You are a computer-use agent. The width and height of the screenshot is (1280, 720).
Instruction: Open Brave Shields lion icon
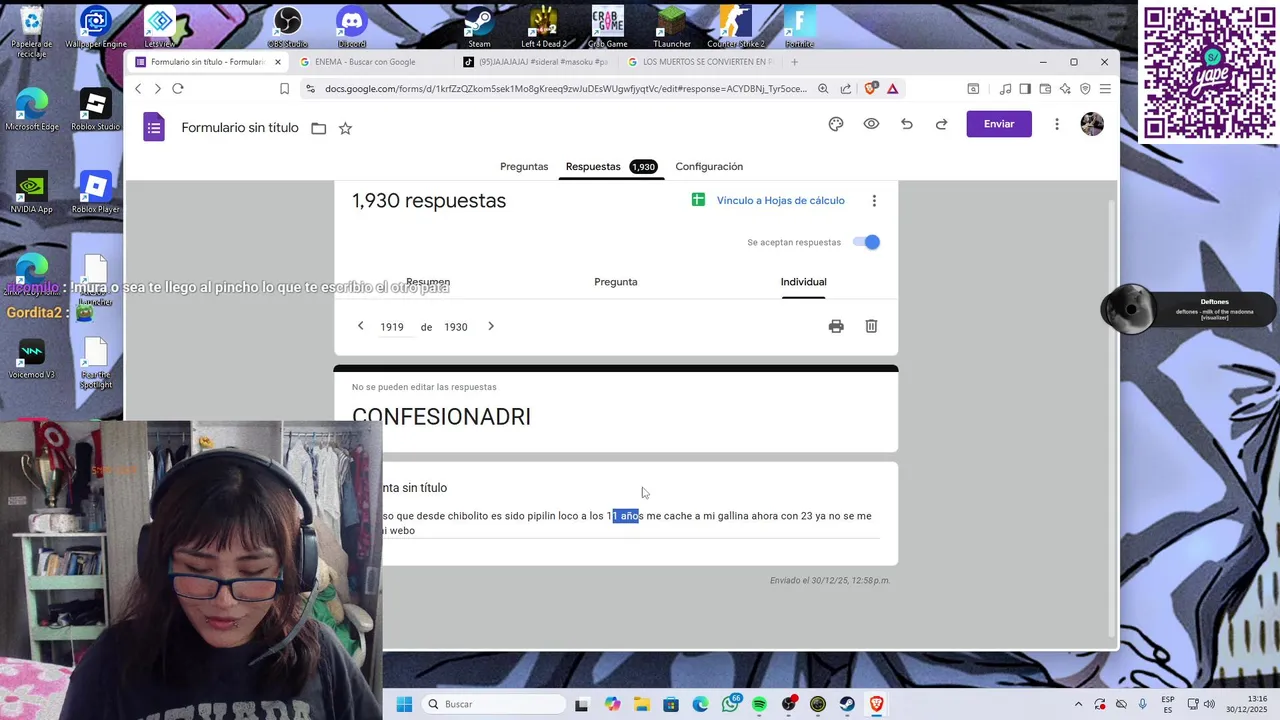click(x=870, y=89)
